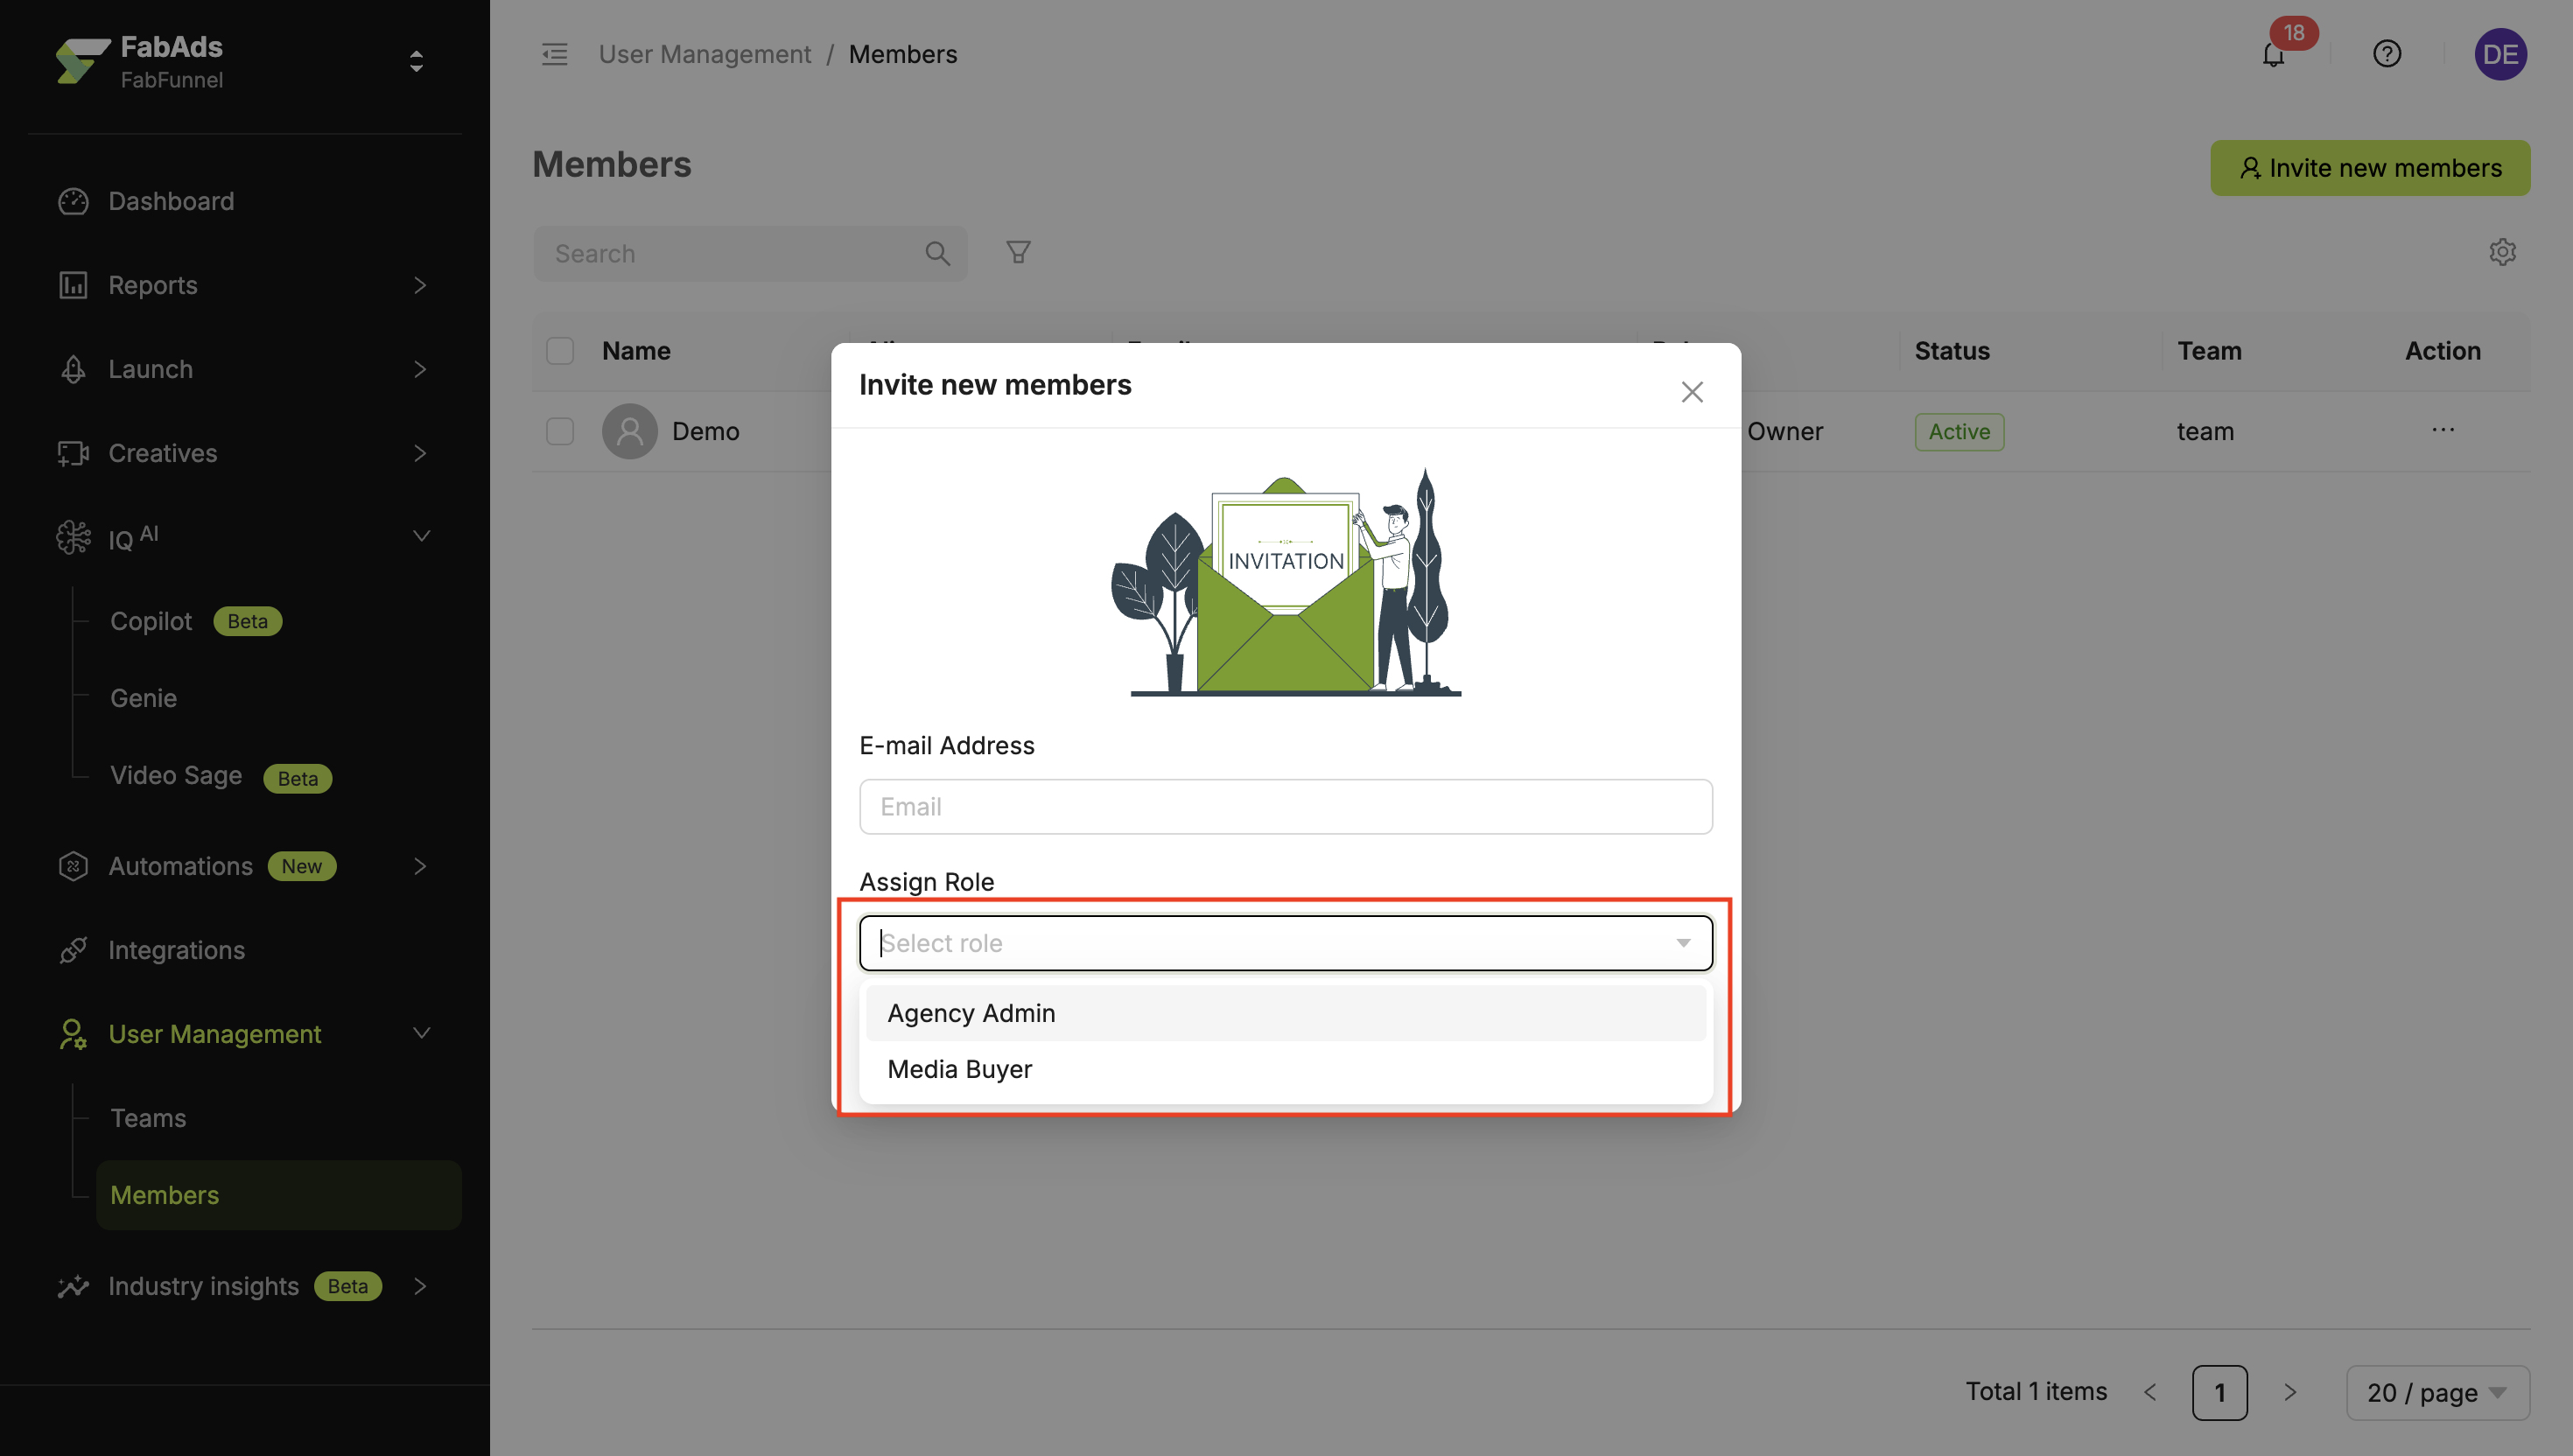2573x1456 pixels.
Task: Open Demo row three-dot actions
Action: point(2442,430)
